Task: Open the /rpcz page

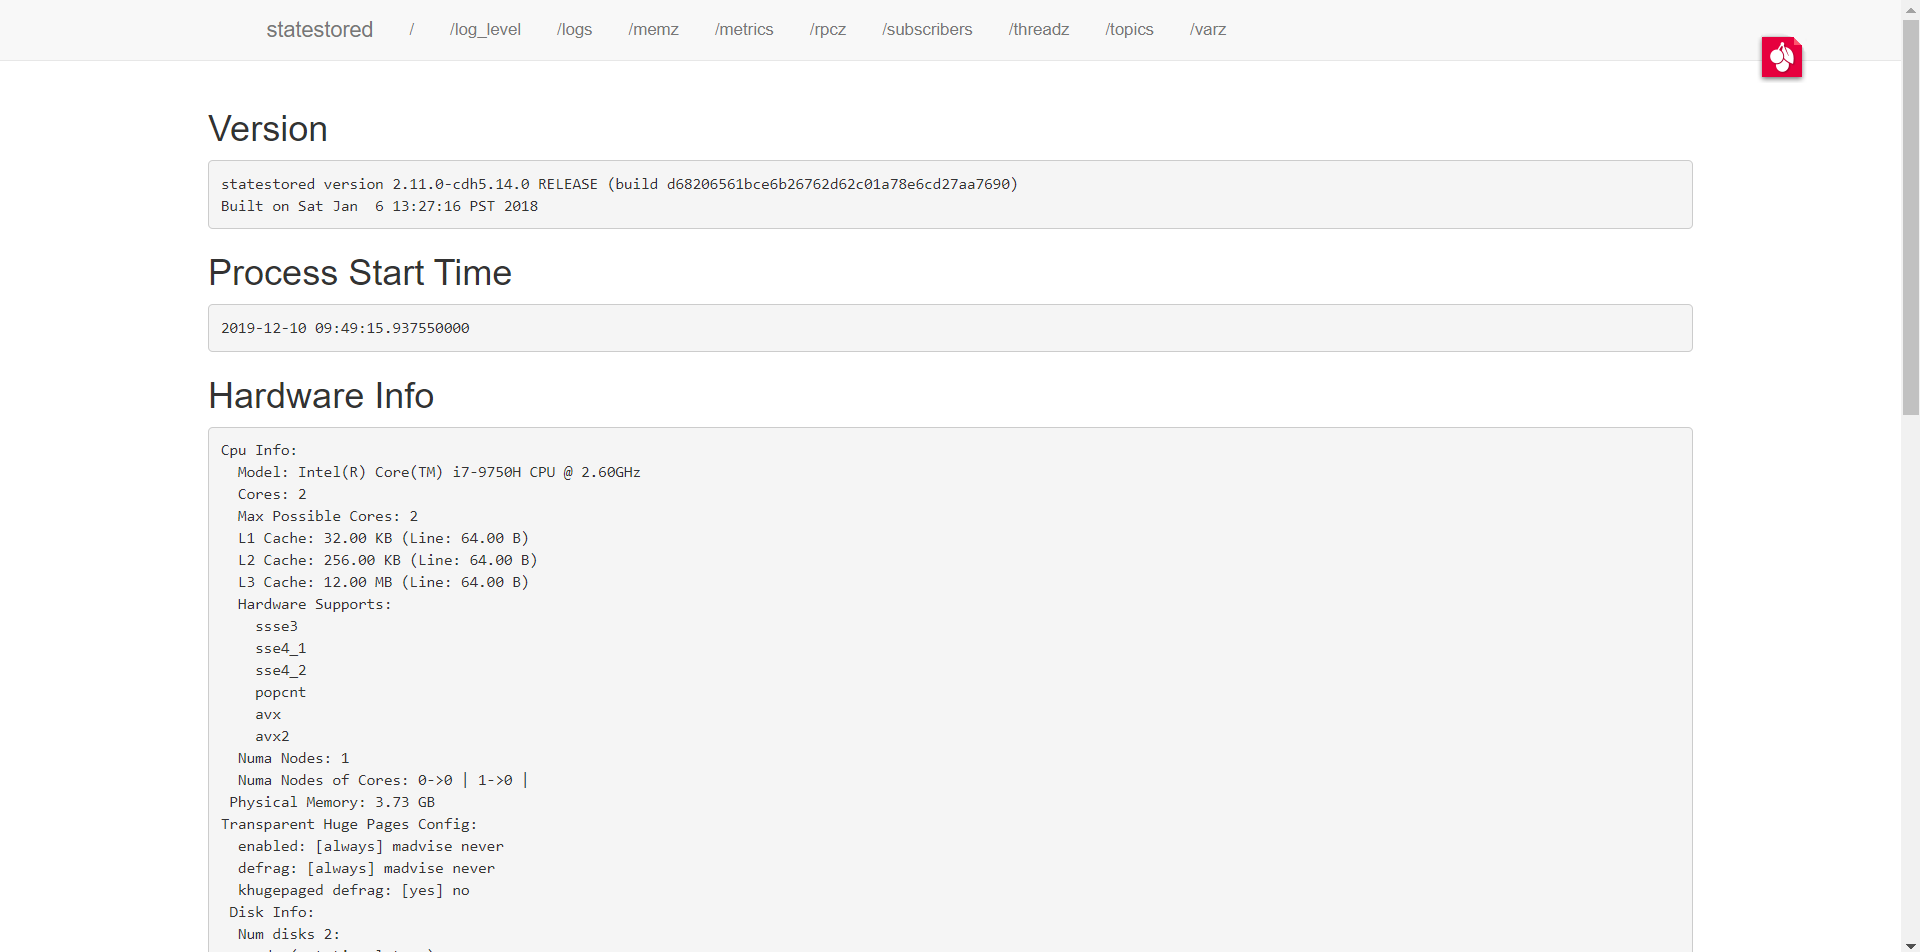Action: point(828,30)
